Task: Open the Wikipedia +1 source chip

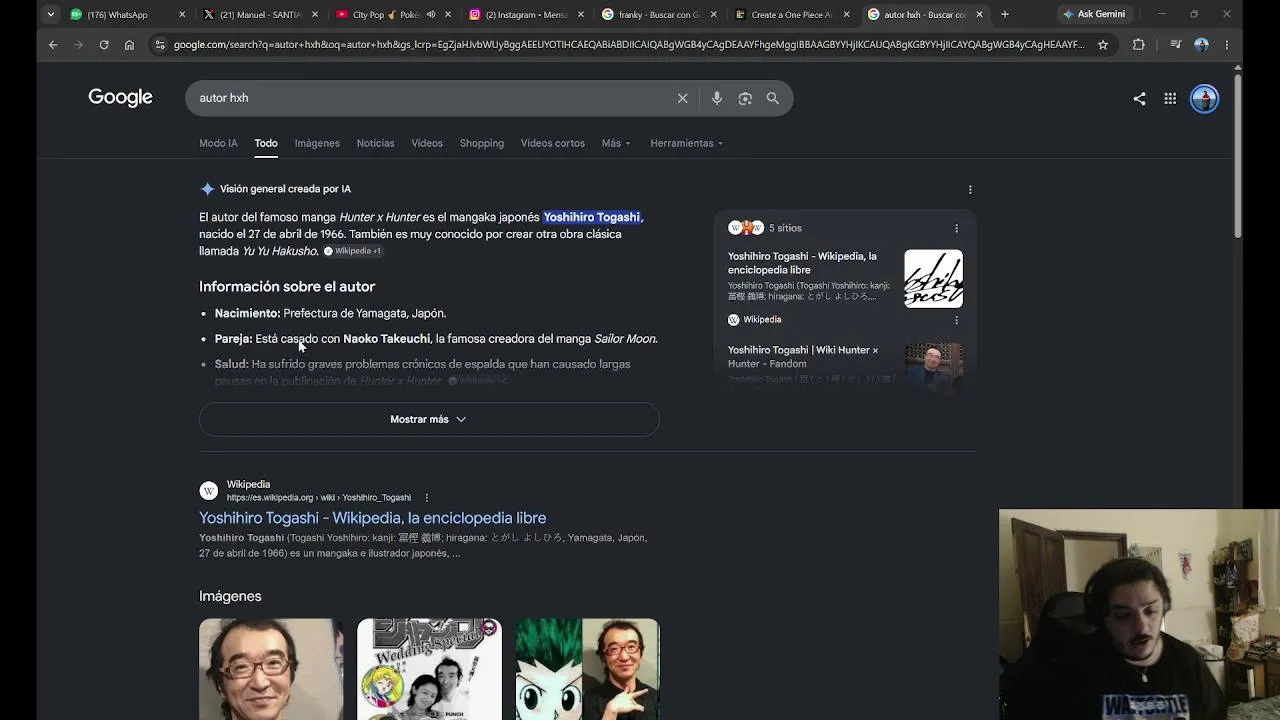Action: coord(352,251)
